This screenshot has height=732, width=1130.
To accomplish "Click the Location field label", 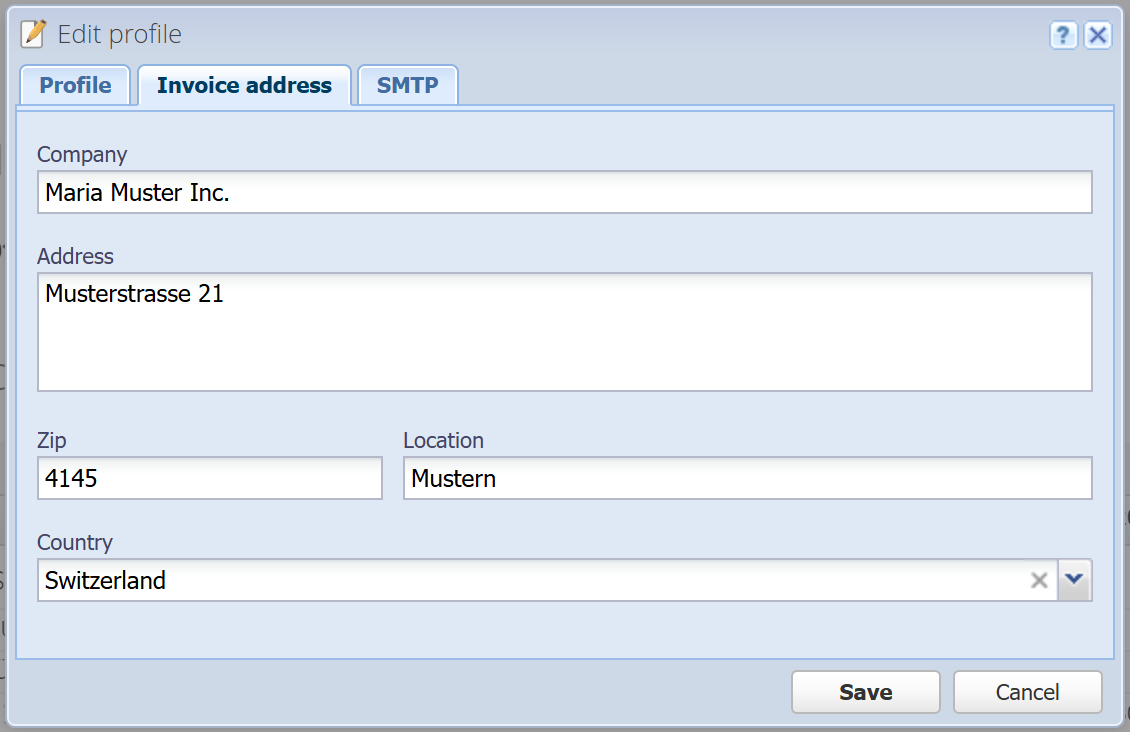I will [x=443, y=440].
